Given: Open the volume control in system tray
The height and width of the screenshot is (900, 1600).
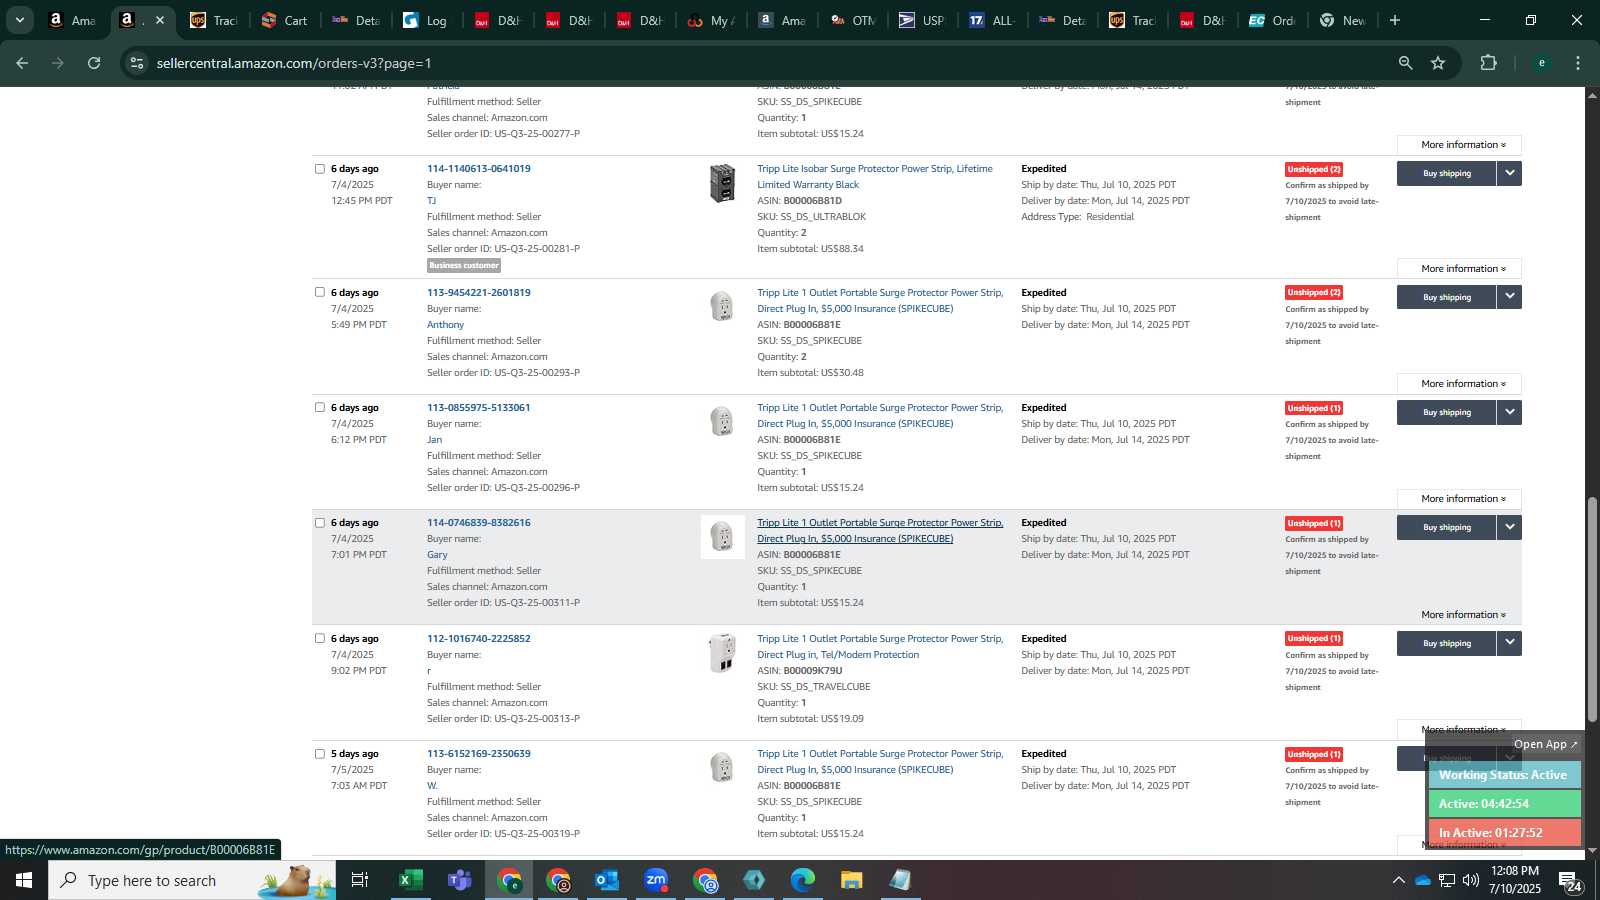Looking at the screenshot, I should tap(1470, 880).
